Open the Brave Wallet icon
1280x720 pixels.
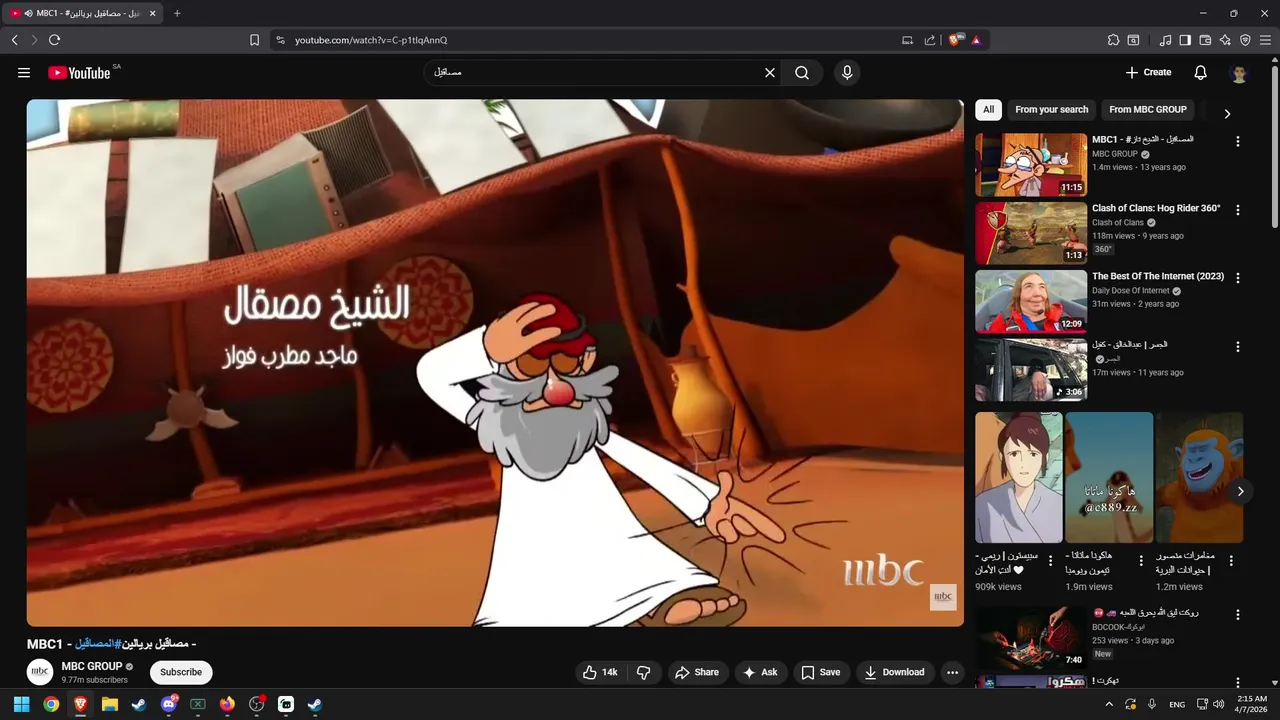pos(1205,40)
